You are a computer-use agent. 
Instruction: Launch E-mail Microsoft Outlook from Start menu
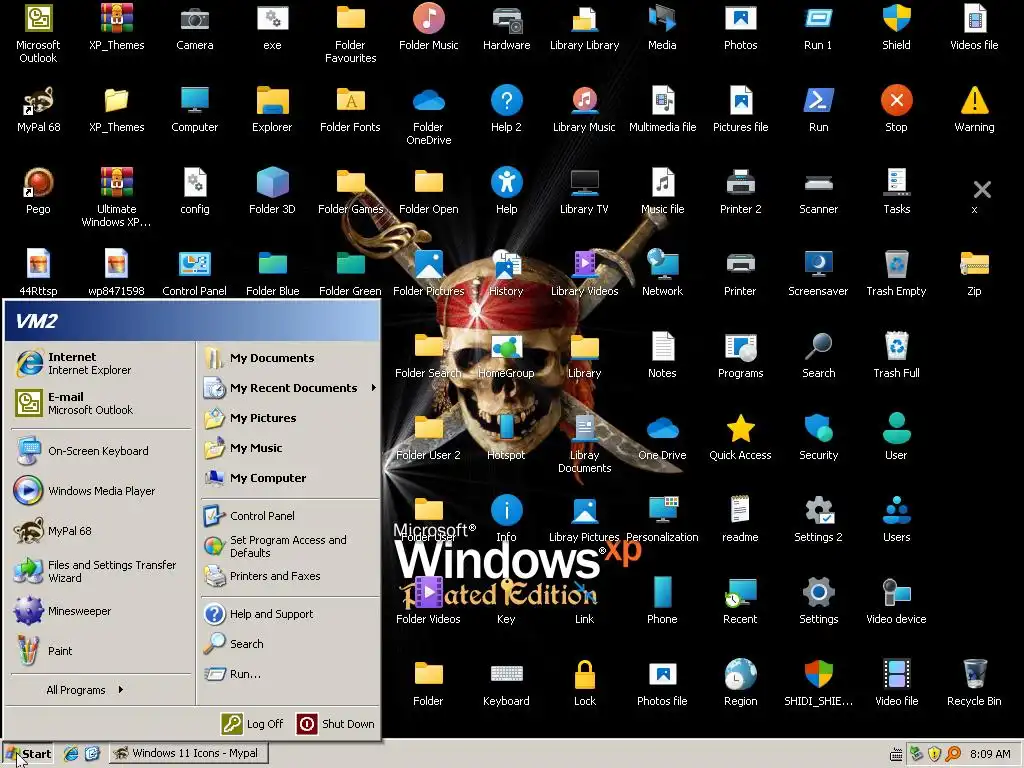point(101,403)
